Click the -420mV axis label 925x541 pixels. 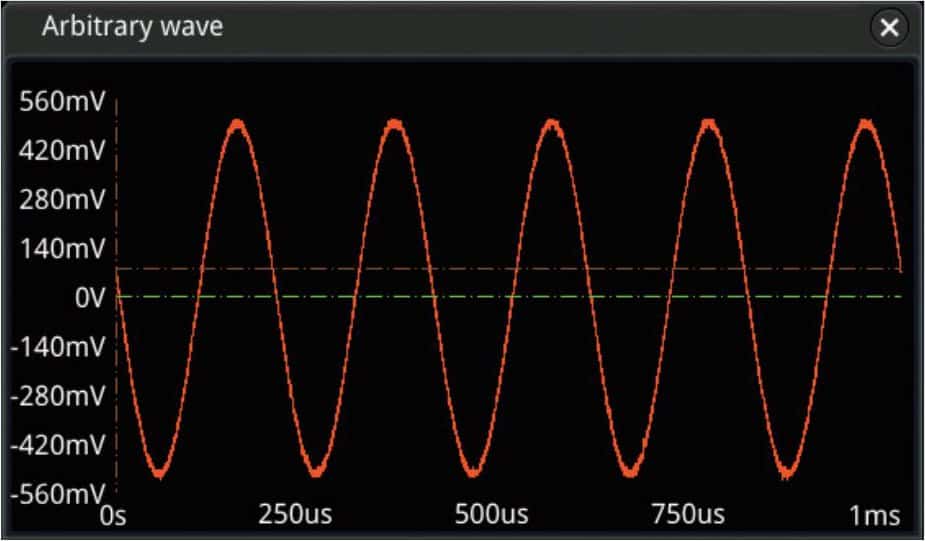pyautogui.click(x=58, y=444)
